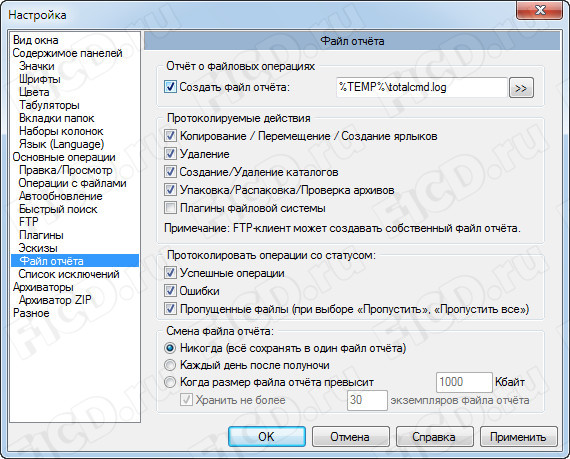The height and width of the screenshot is (459, 570).
Task: Click the %TEMP%\totalcmd.log path field
Action: pos(421,87)
